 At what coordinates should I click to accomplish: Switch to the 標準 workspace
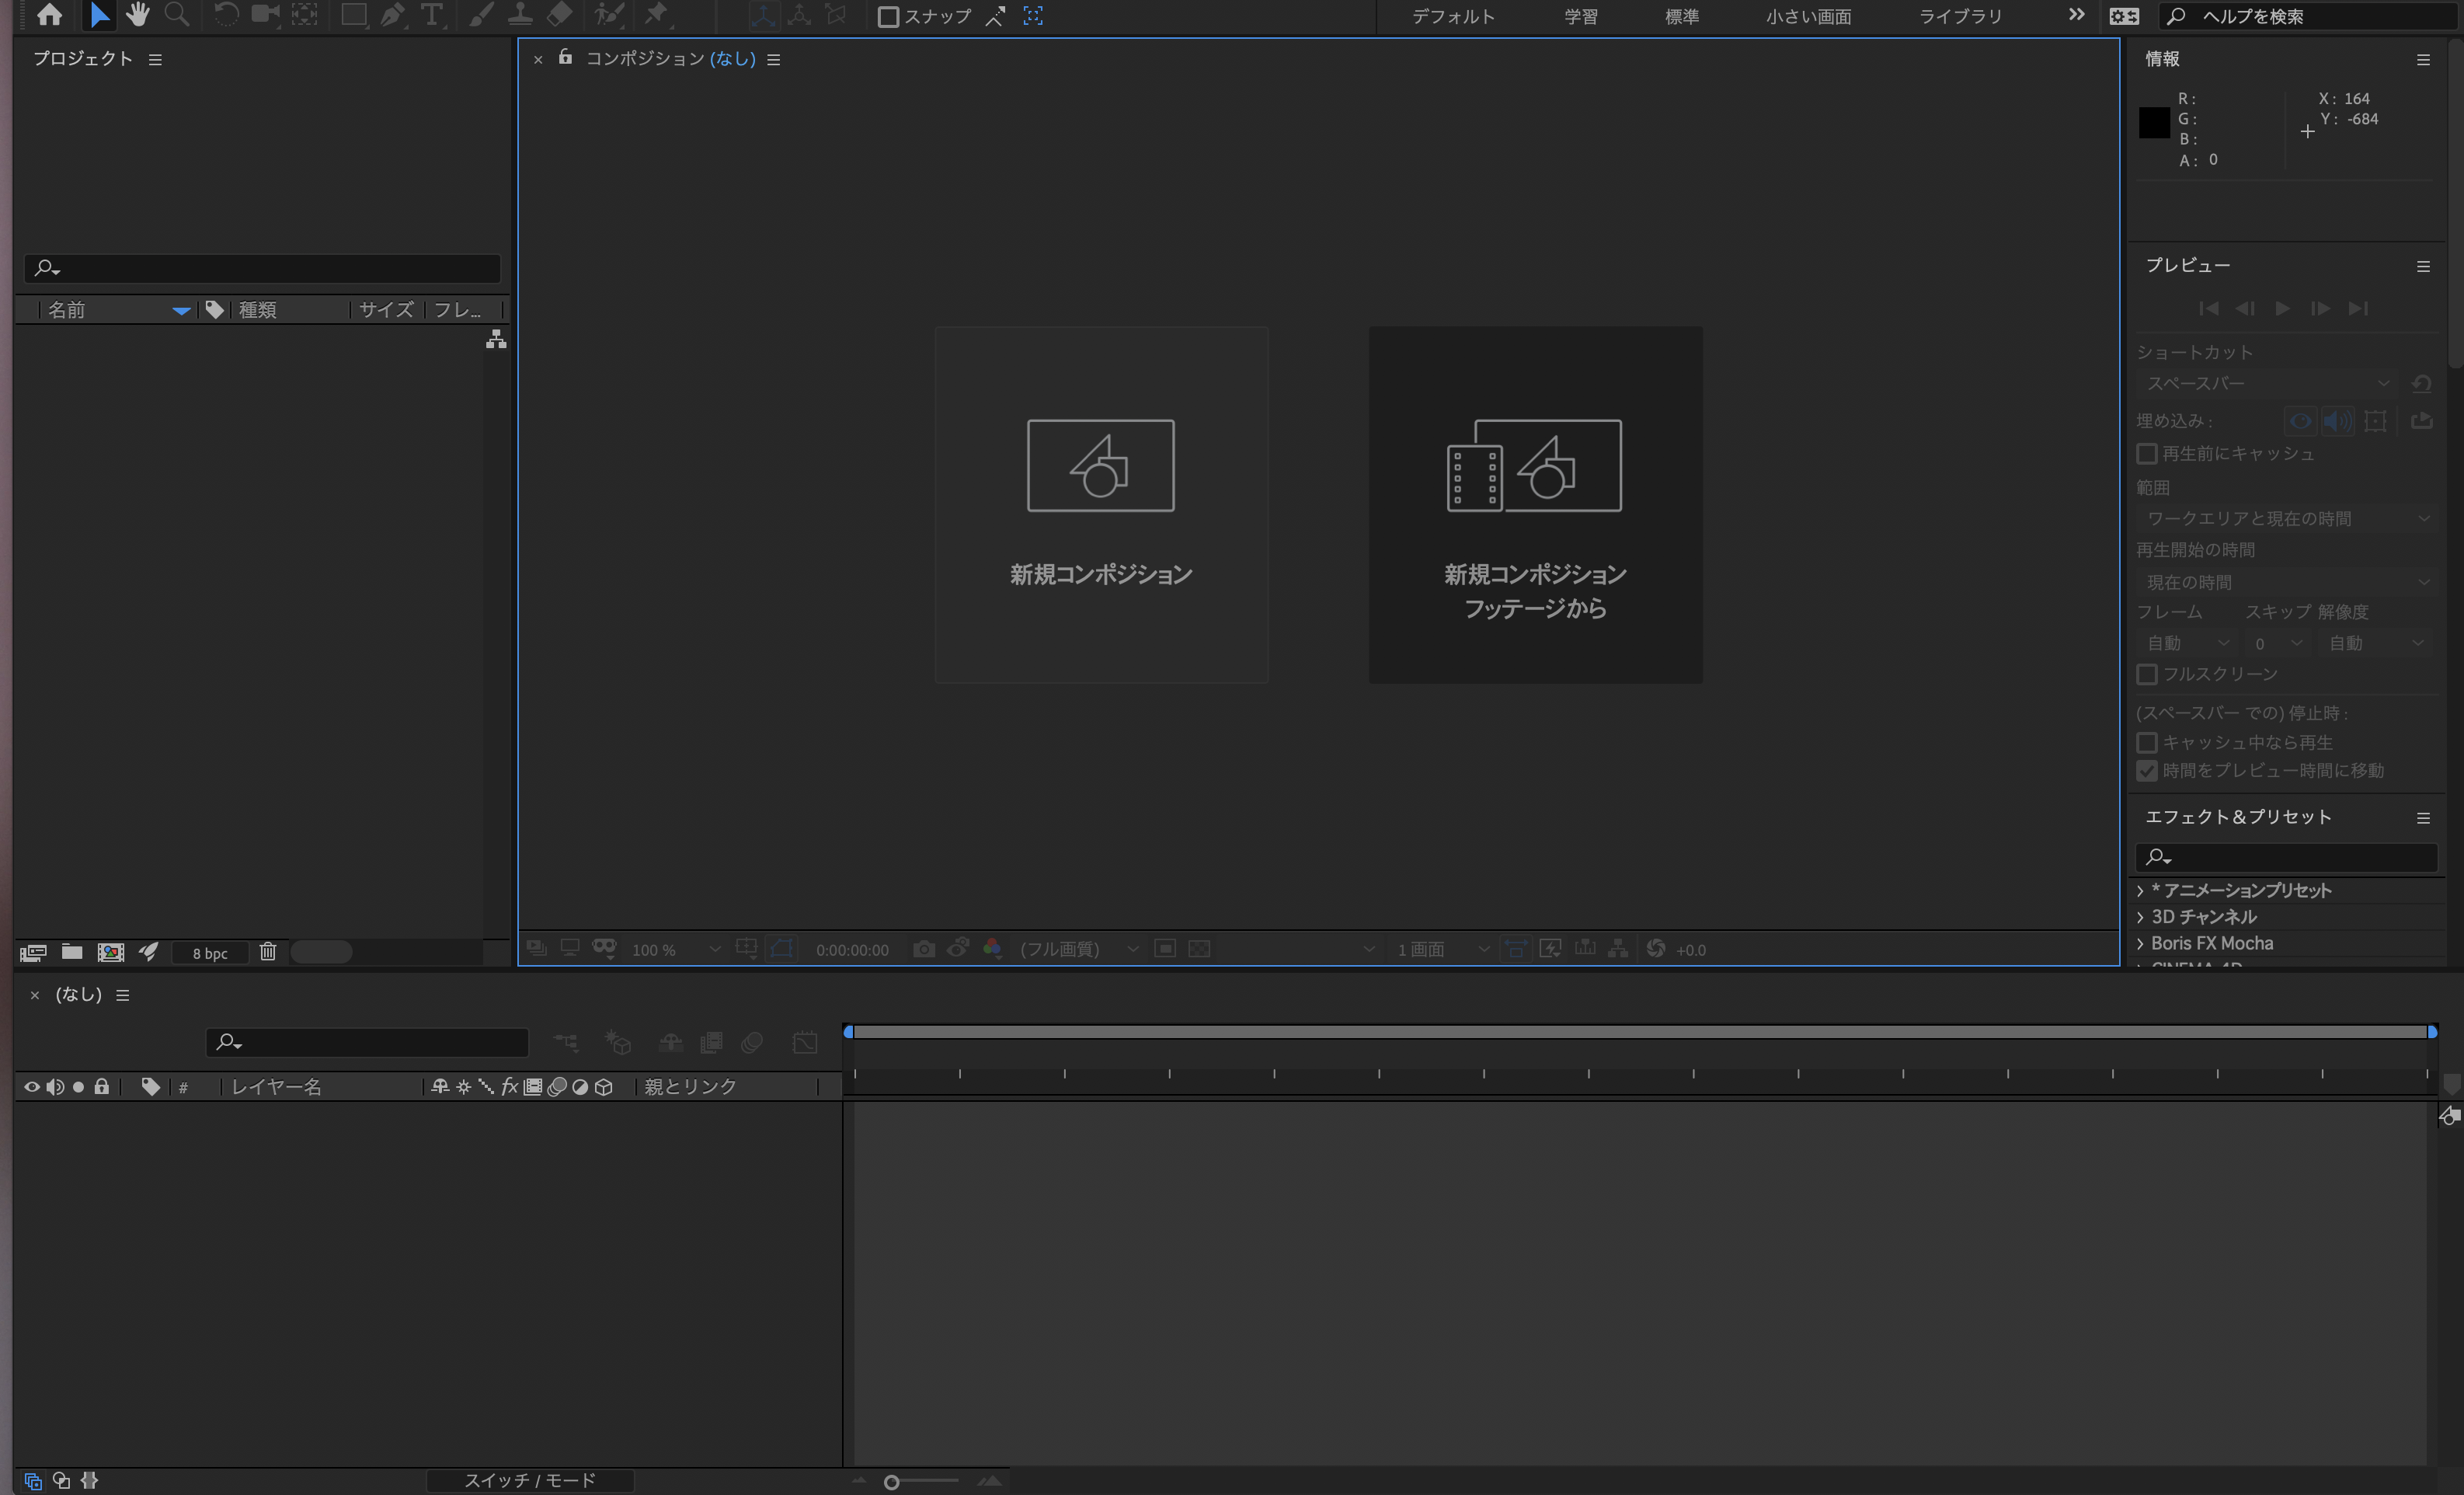1681,17
